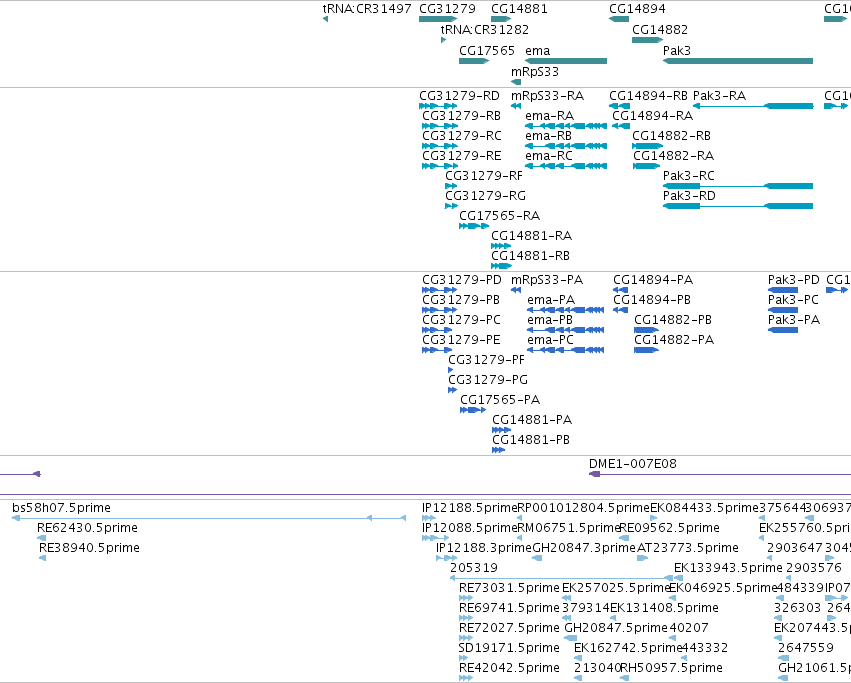Select the tRNA:CR31282 gene label
The image size is (851, 683).
click(x=485, y=29)
